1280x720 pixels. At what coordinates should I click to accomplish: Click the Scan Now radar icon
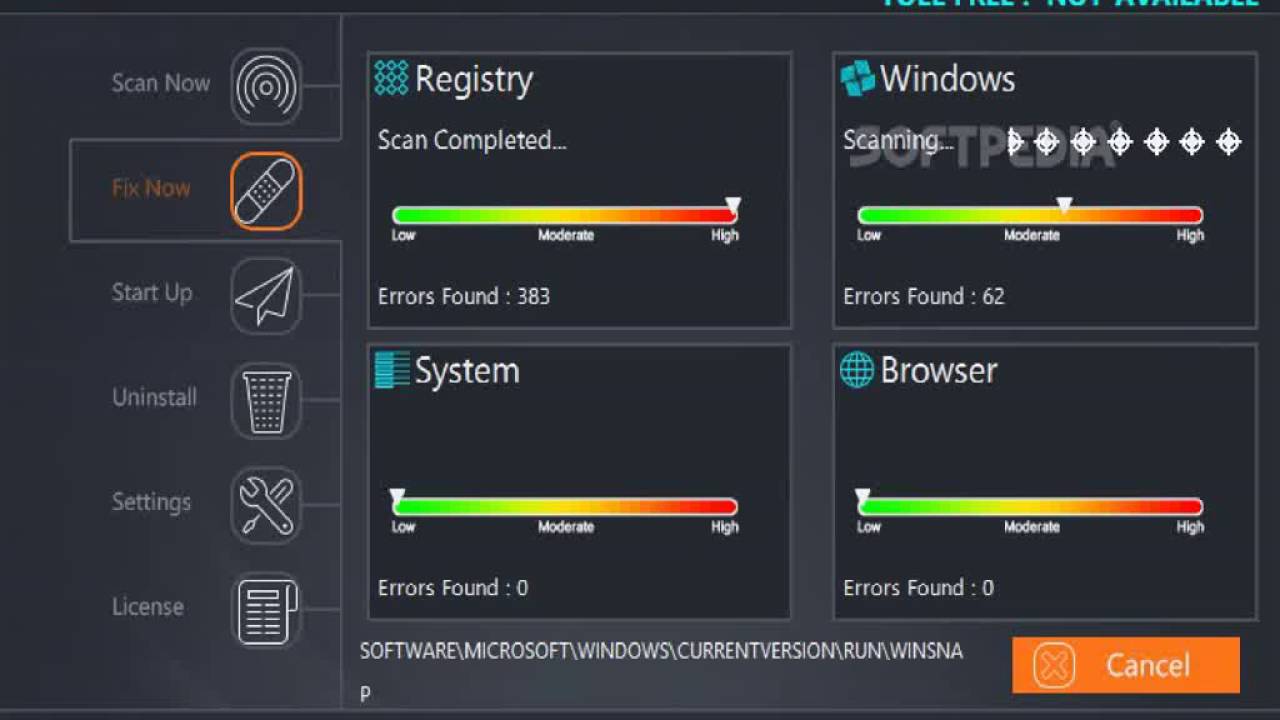(266, 86)
